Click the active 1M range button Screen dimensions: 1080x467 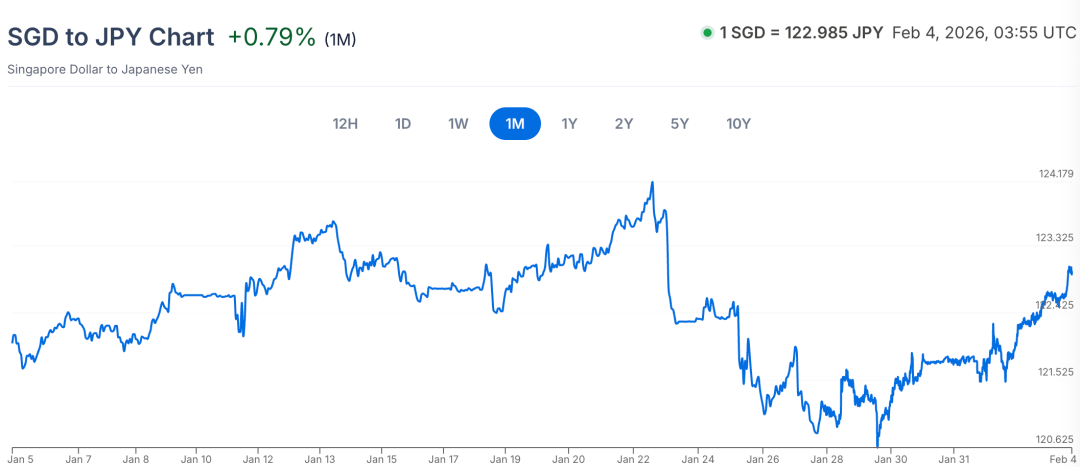coord(515,124)
